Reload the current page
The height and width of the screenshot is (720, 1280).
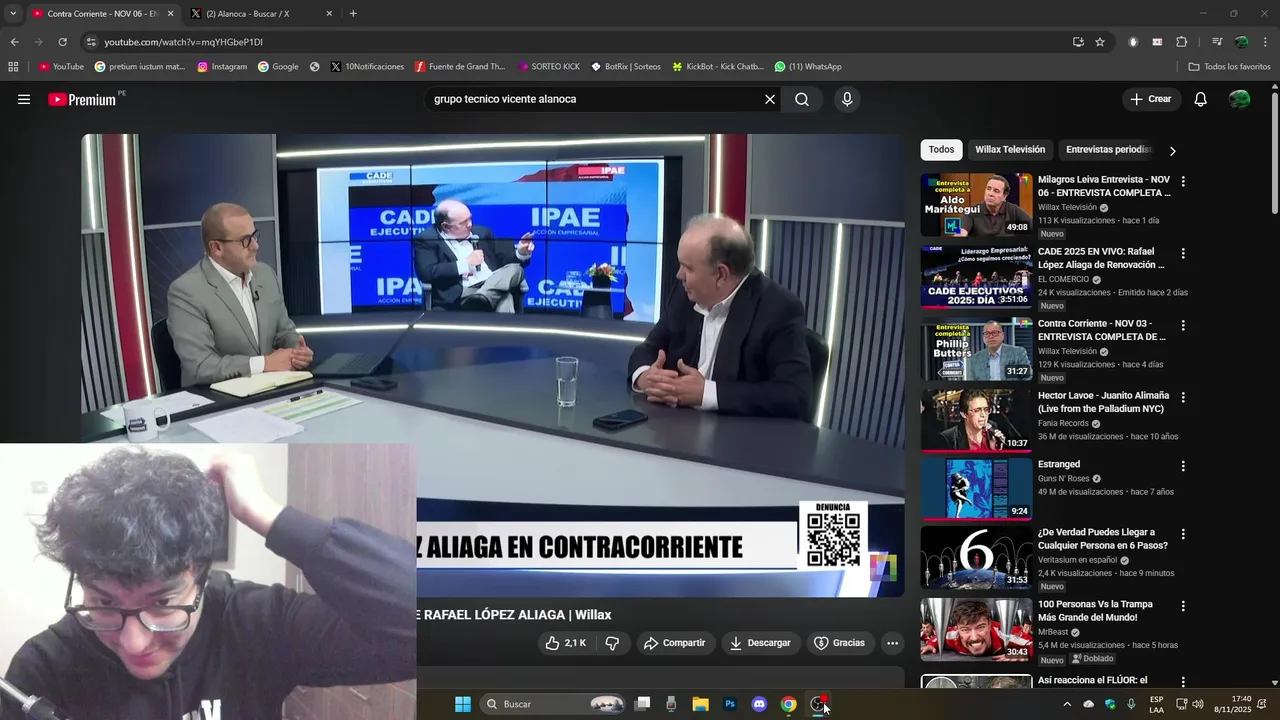pyautogui.click(x=62, y=42)
